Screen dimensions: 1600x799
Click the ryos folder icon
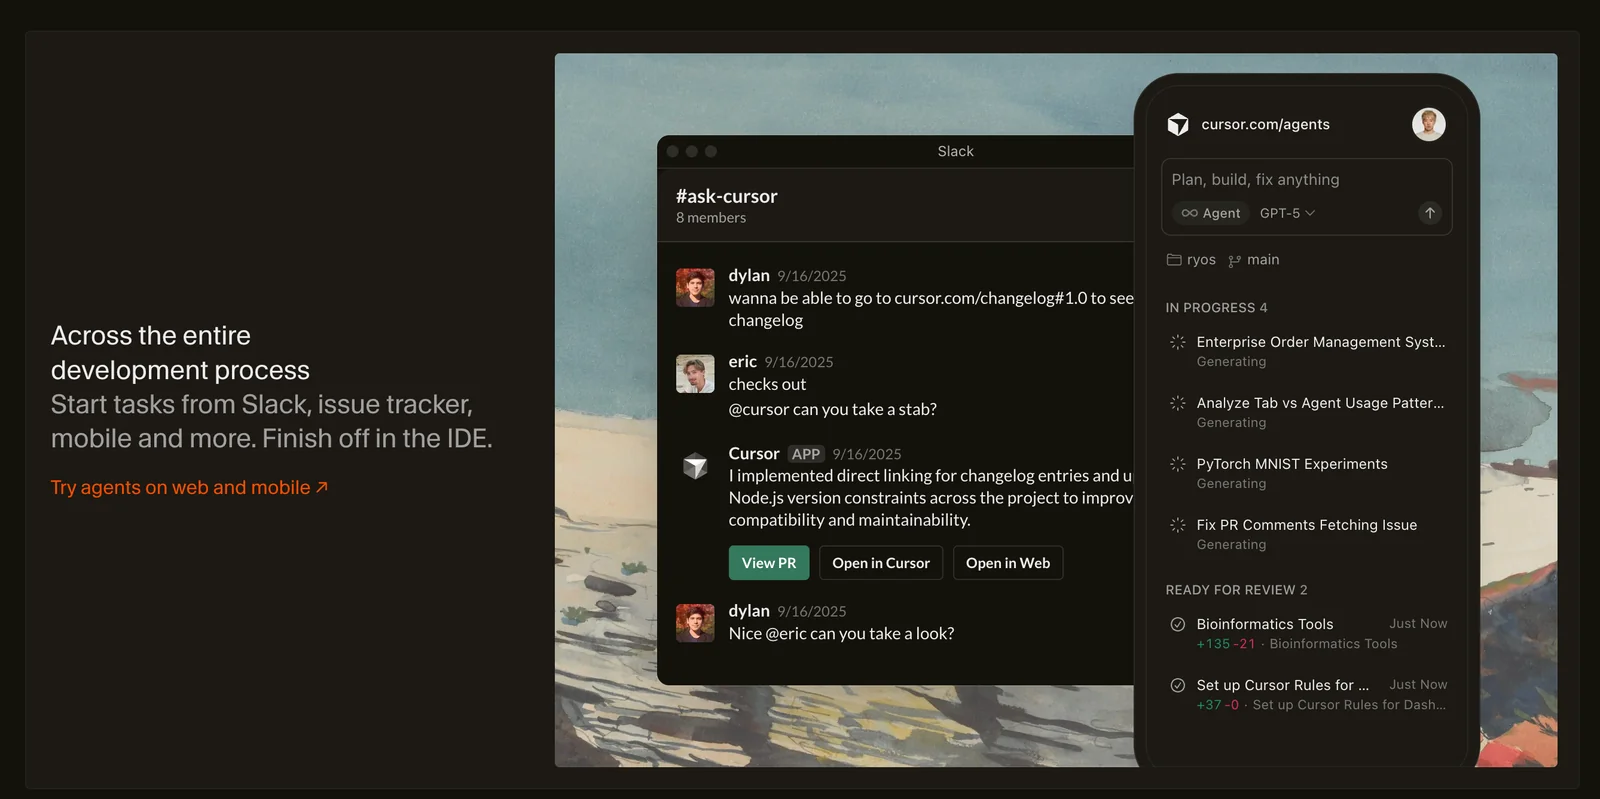(x=1174, y=260)
